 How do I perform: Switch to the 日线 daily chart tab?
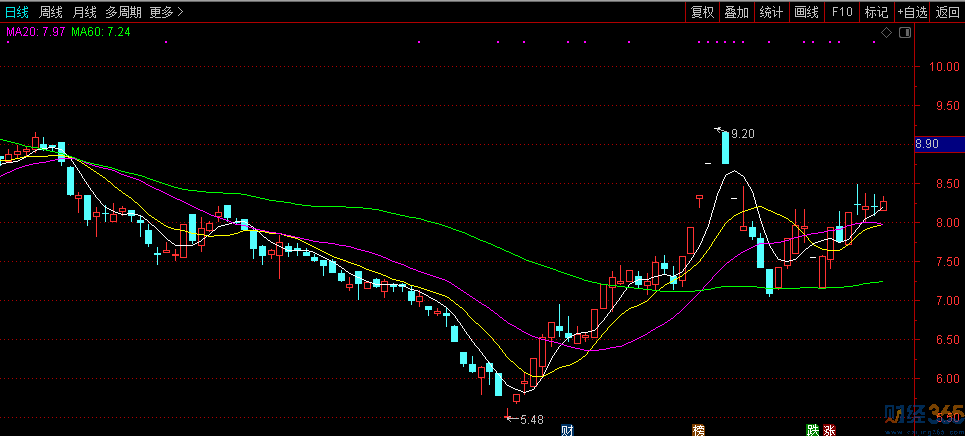click(16, 12)
